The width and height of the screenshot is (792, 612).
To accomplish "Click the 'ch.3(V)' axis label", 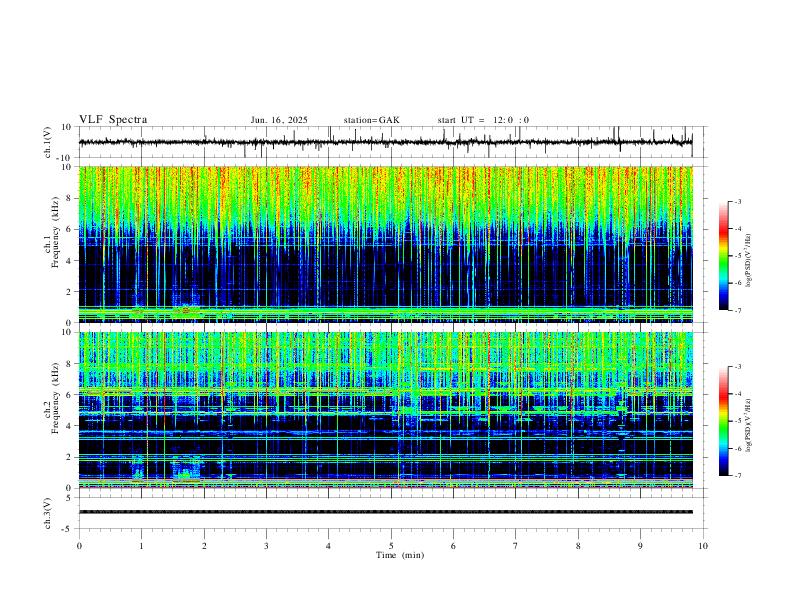I will pyautogui.click(x=48, y=513).
